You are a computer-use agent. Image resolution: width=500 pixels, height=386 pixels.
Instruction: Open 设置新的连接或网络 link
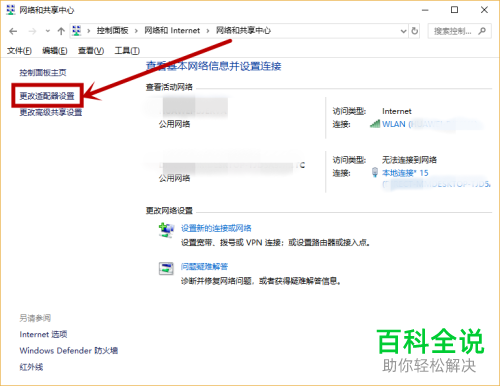[x=216, y=228]
